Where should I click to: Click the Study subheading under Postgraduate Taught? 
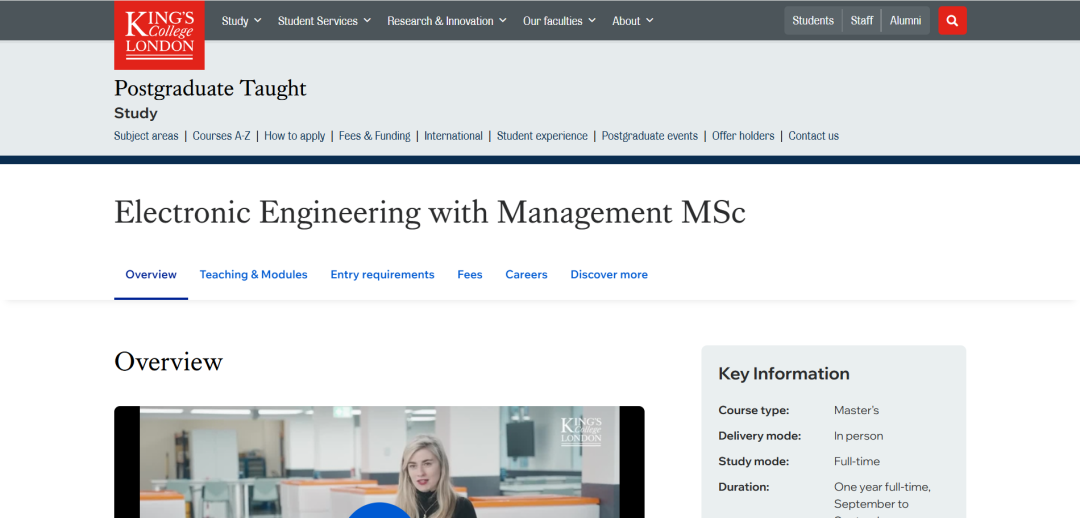tap(136, 113)
